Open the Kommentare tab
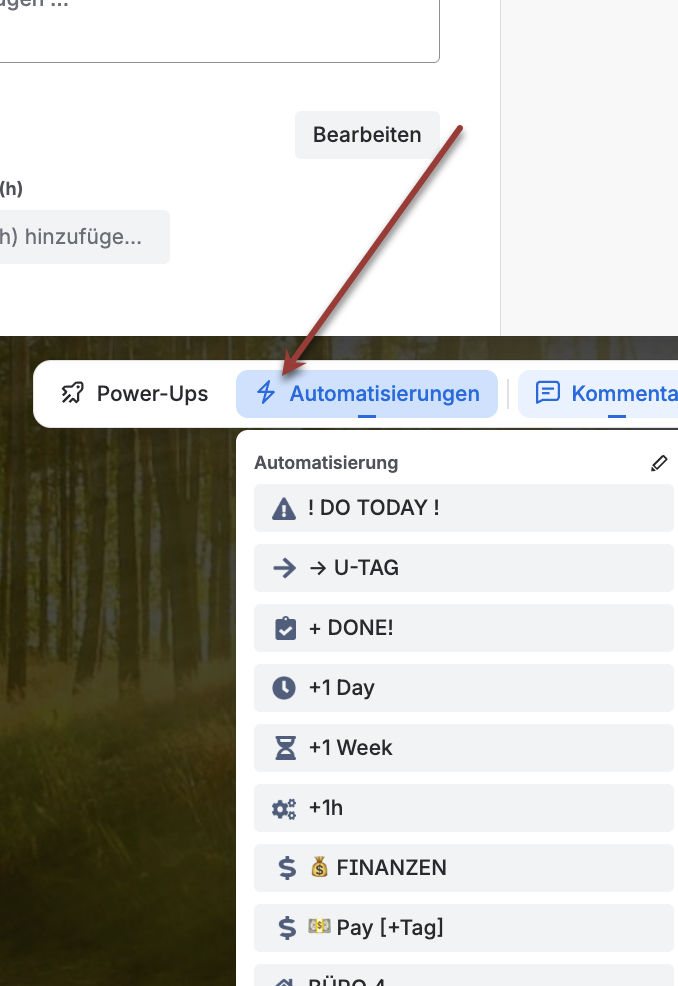Screen dimensions: 678x986 pos(597,394)
